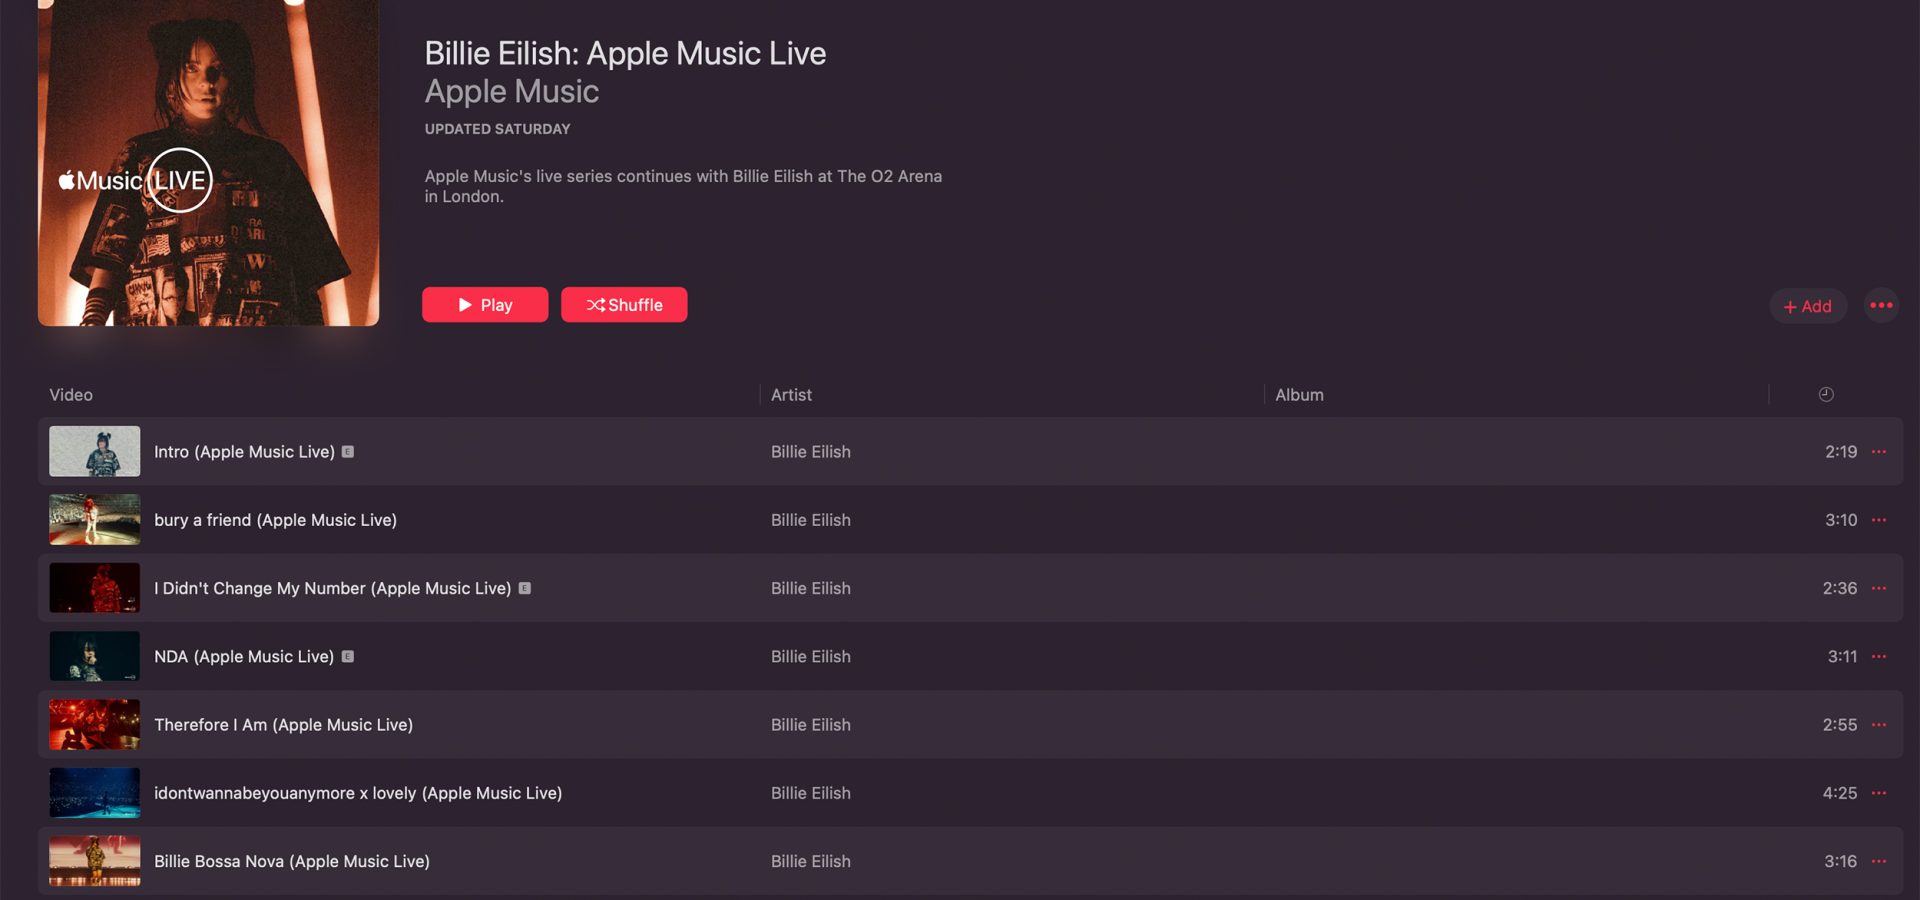This screenshot has height=900, width=1920.
Task: Click the clock duration column icon
Action: pos(1826,395)
